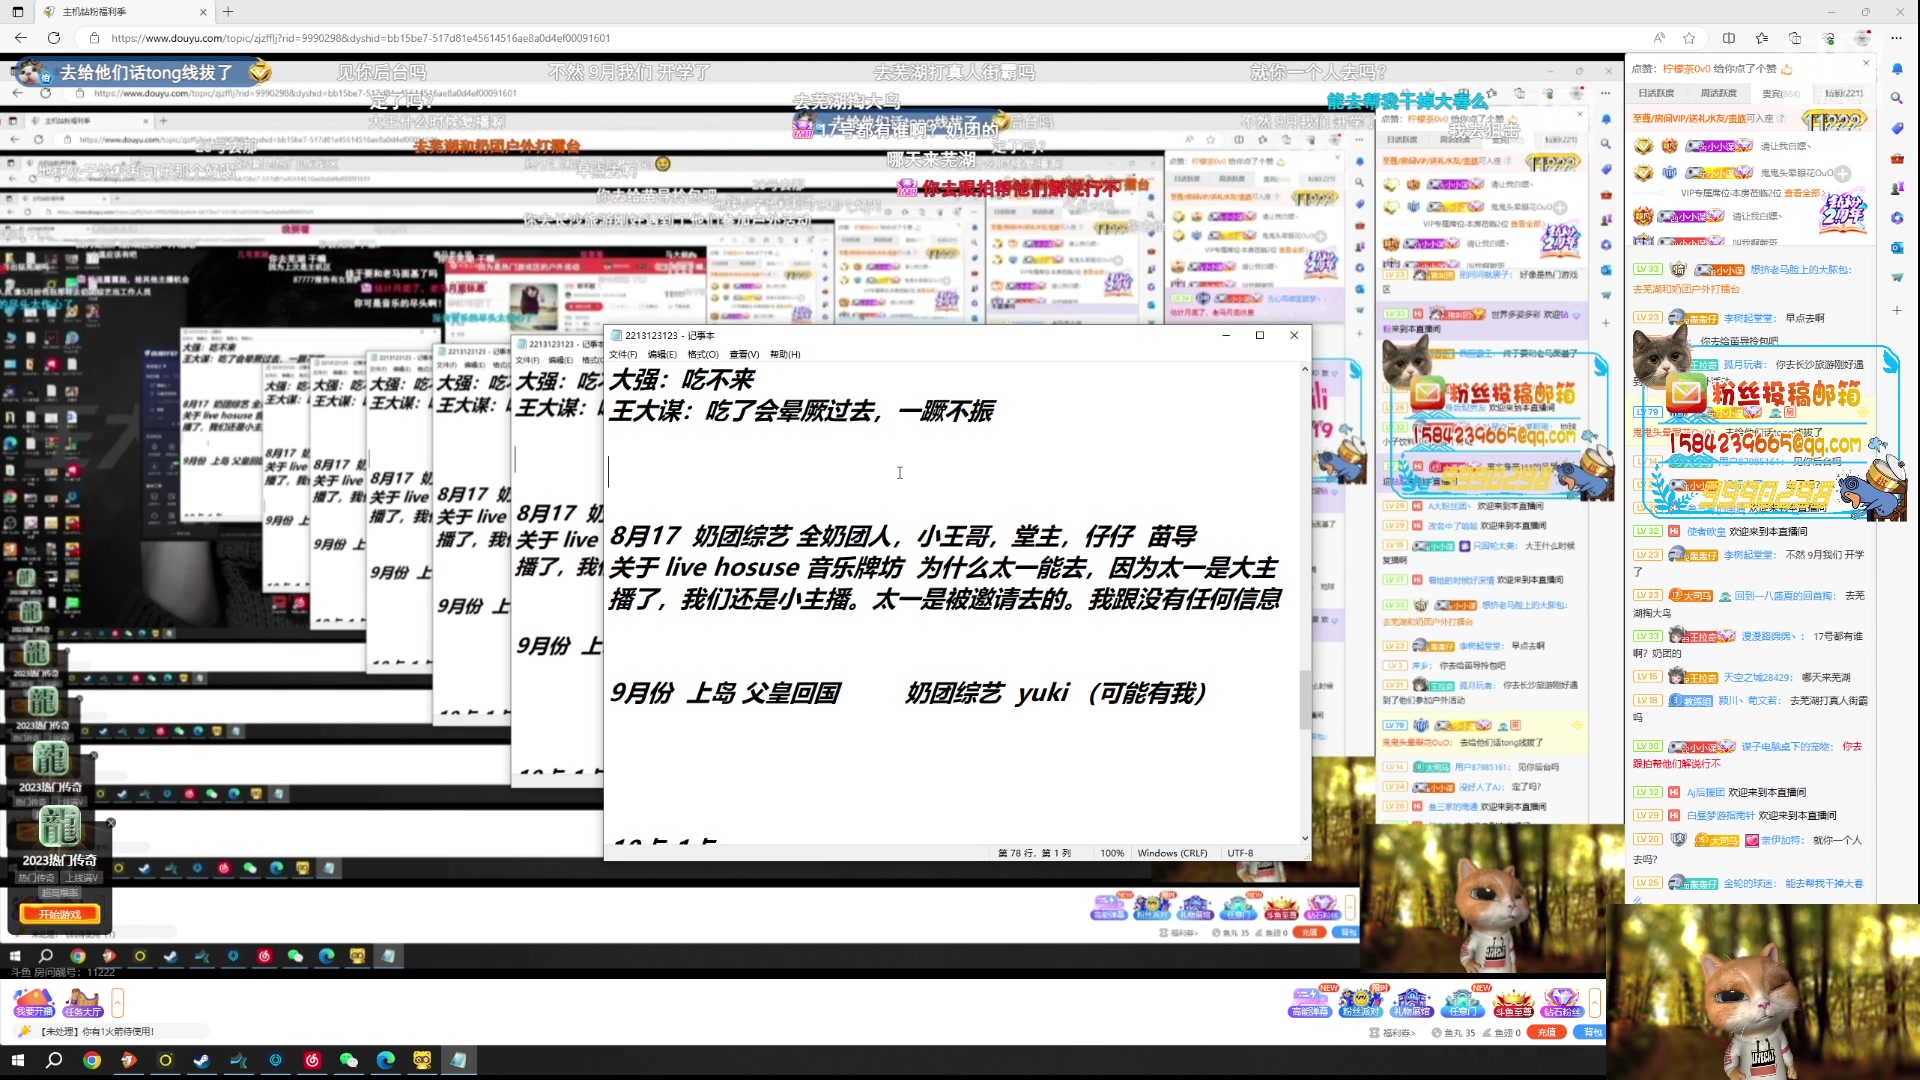Click Notepad scrollbar down arrow

pyautogui.click(x=1304, y=838)
